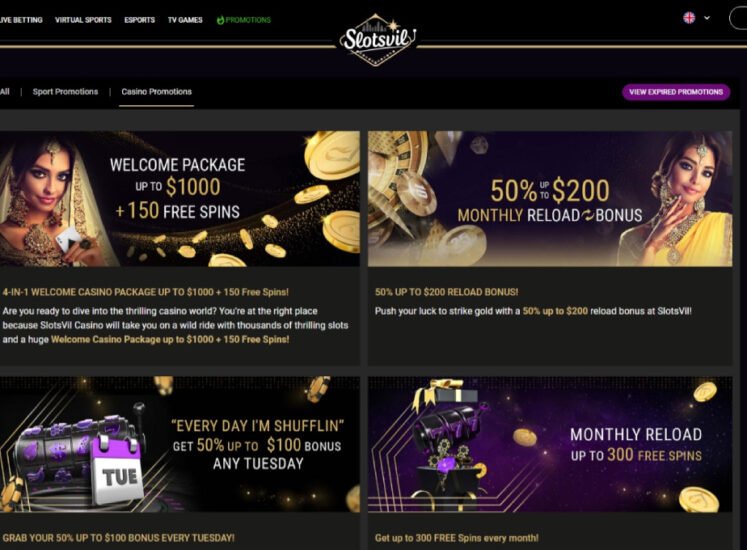
Task: Select the Casino Promotions tab
Action: coord(156,92)
